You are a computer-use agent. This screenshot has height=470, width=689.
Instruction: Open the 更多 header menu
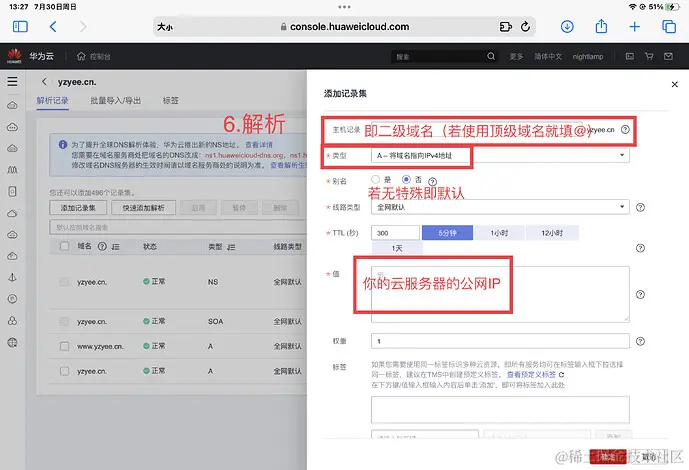tap(516, 56)
